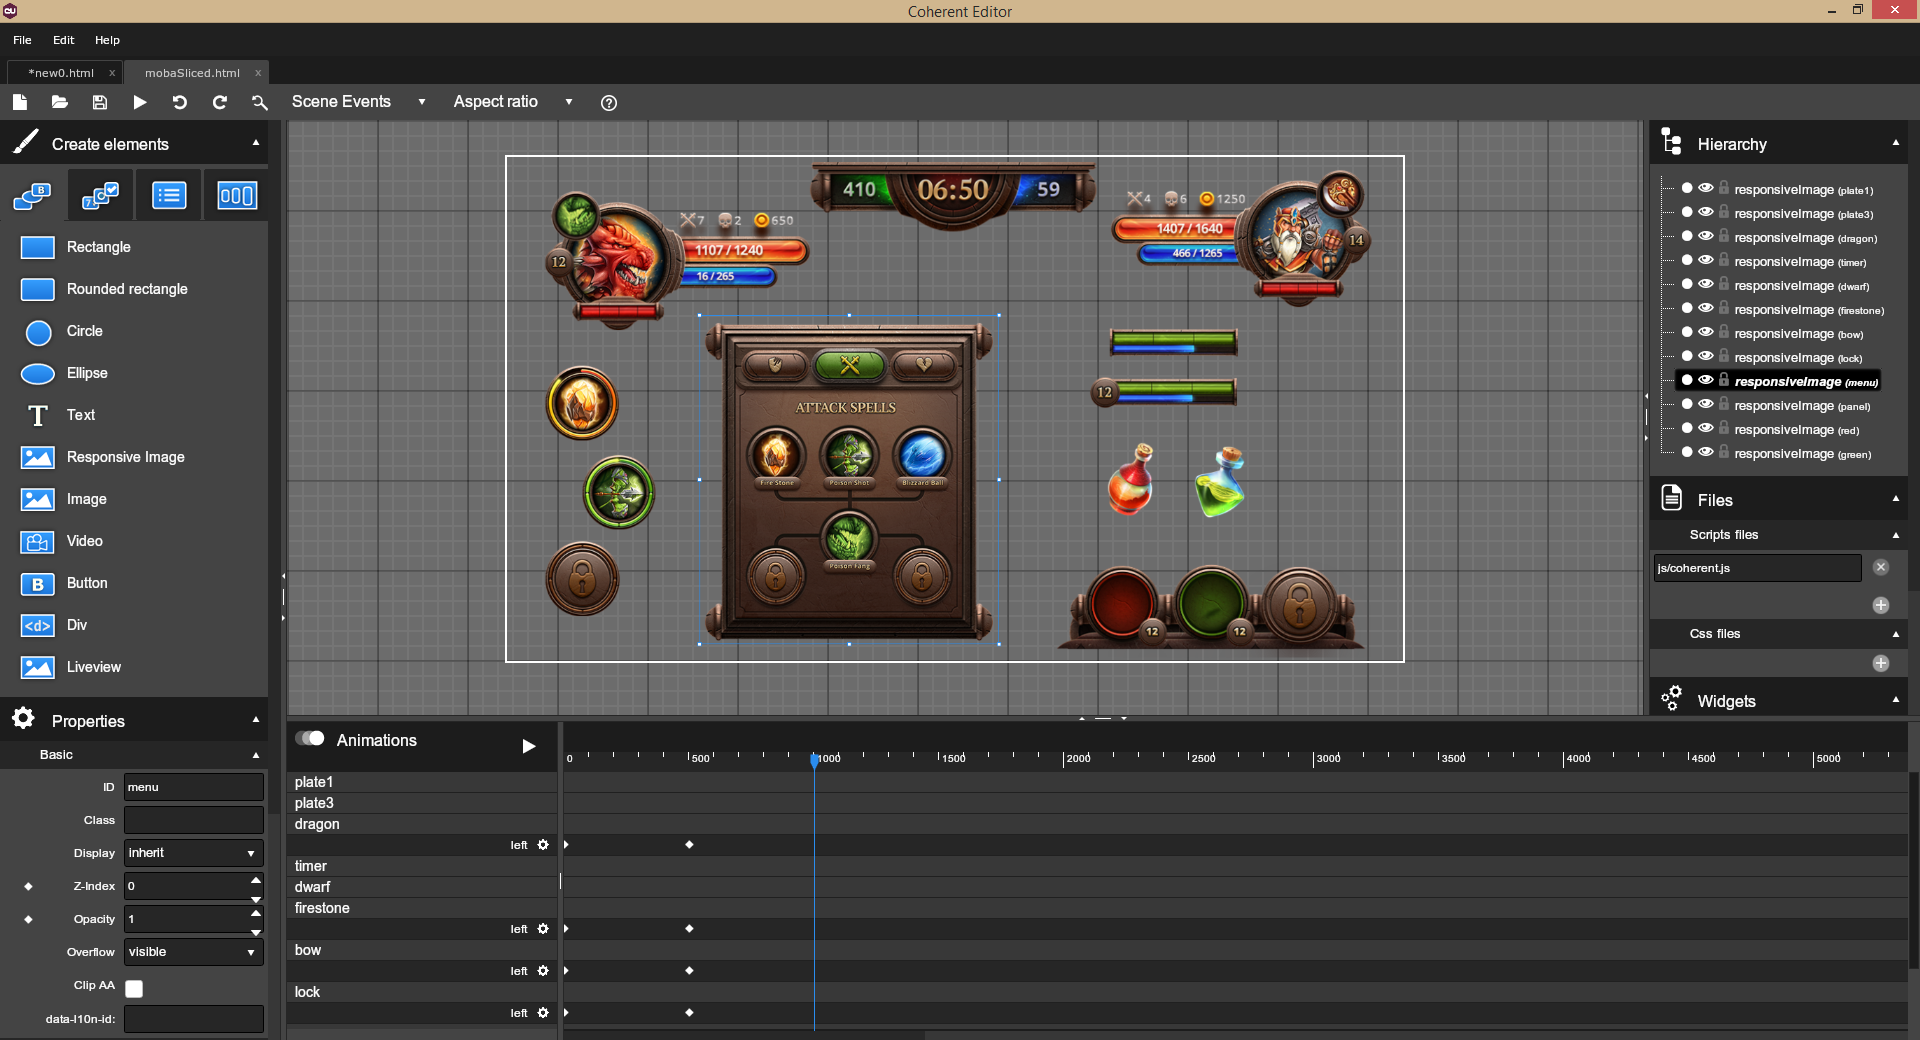The height and width of the screenshot is (1040, 1920).
Task: Select the Responsive Image element tool
Action: tap(125, 457)
